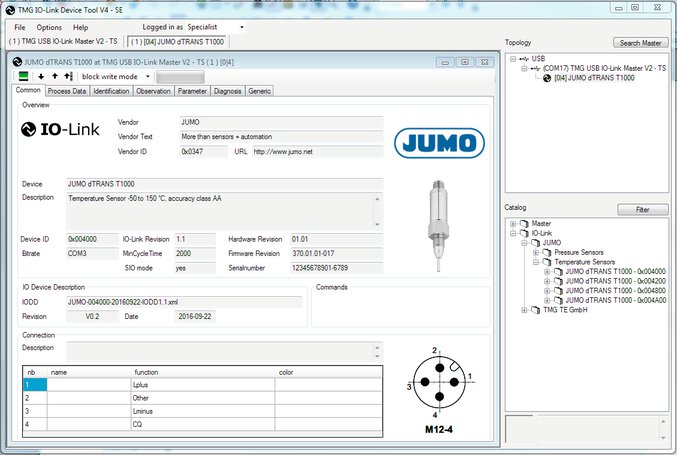Viewport: 677px width, 455px height.
Task: Collapse the IO-Link catalog node
Action: 513,233
